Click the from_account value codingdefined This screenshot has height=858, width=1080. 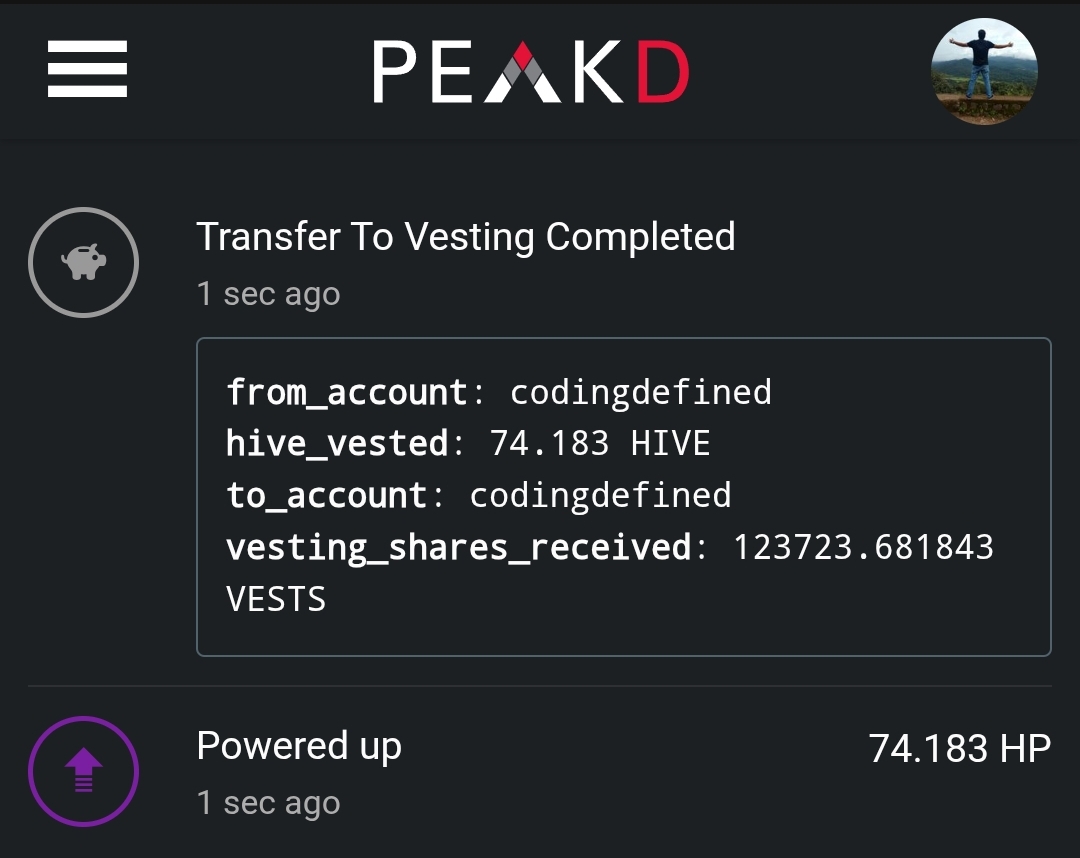point(641,393)
